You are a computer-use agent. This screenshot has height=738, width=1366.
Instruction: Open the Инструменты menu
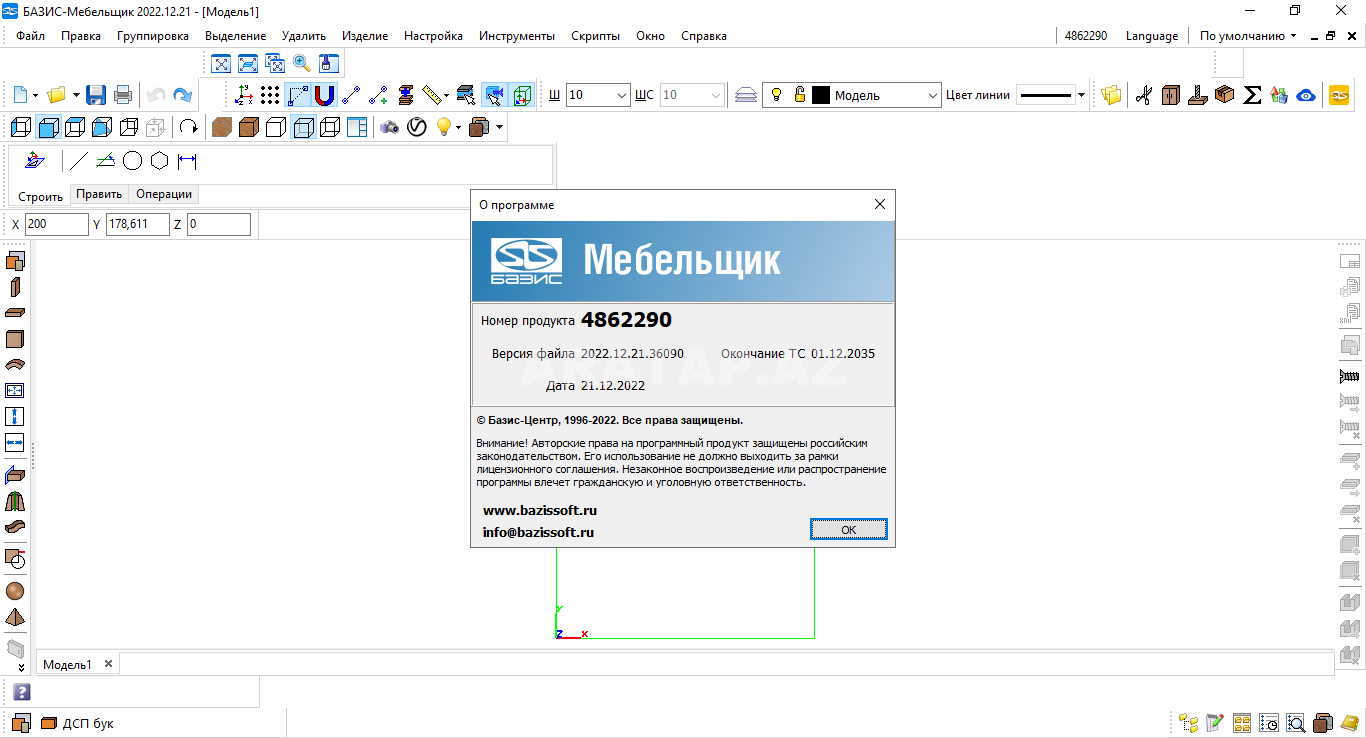pos(516,36)
